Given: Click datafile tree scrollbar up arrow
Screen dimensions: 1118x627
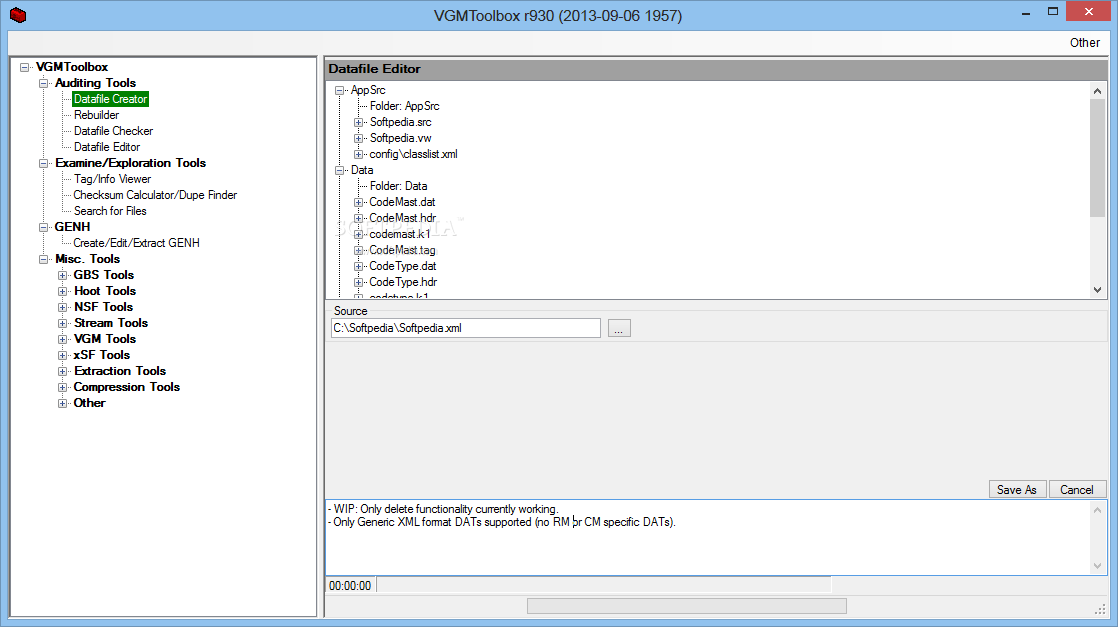Looking at the screenshot, I should click(1097, 91).
